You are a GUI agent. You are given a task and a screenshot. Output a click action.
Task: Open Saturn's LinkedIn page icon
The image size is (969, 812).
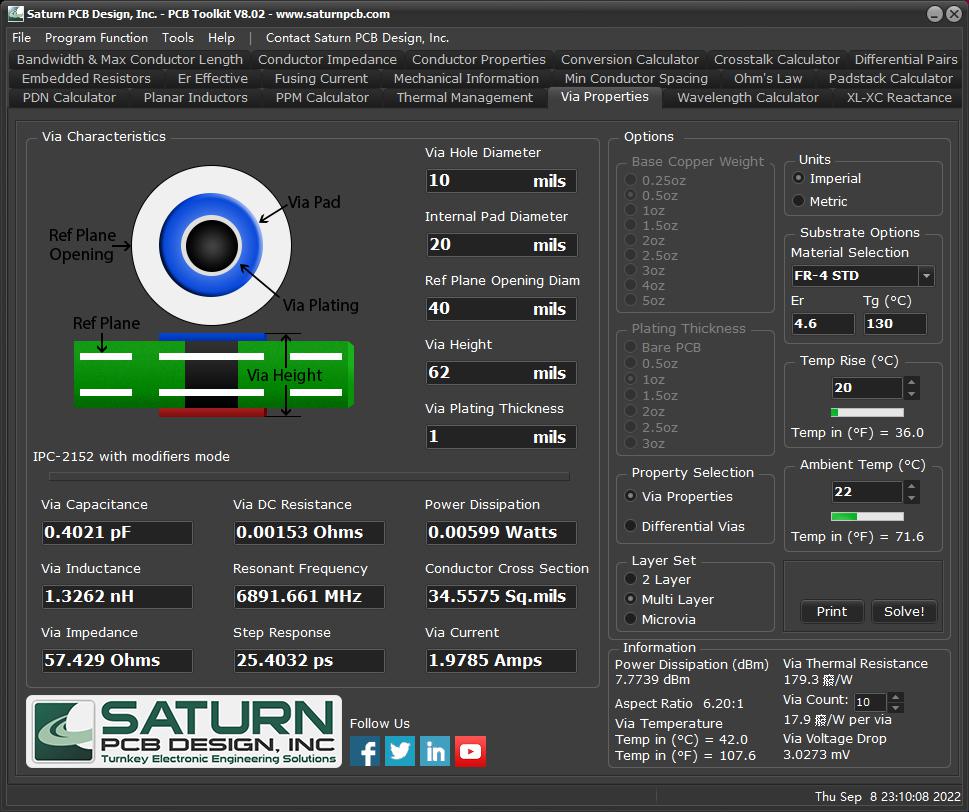[435, 751]
